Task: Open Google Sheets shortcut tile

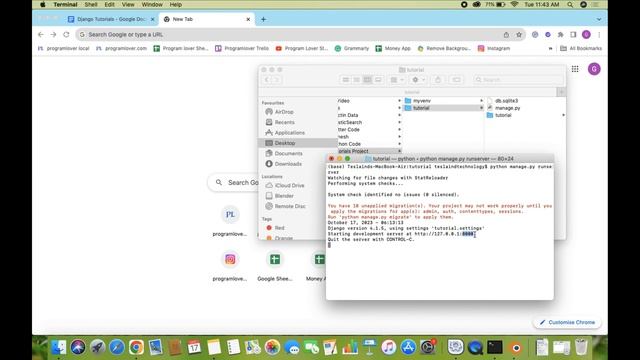Action: point(275,266)
